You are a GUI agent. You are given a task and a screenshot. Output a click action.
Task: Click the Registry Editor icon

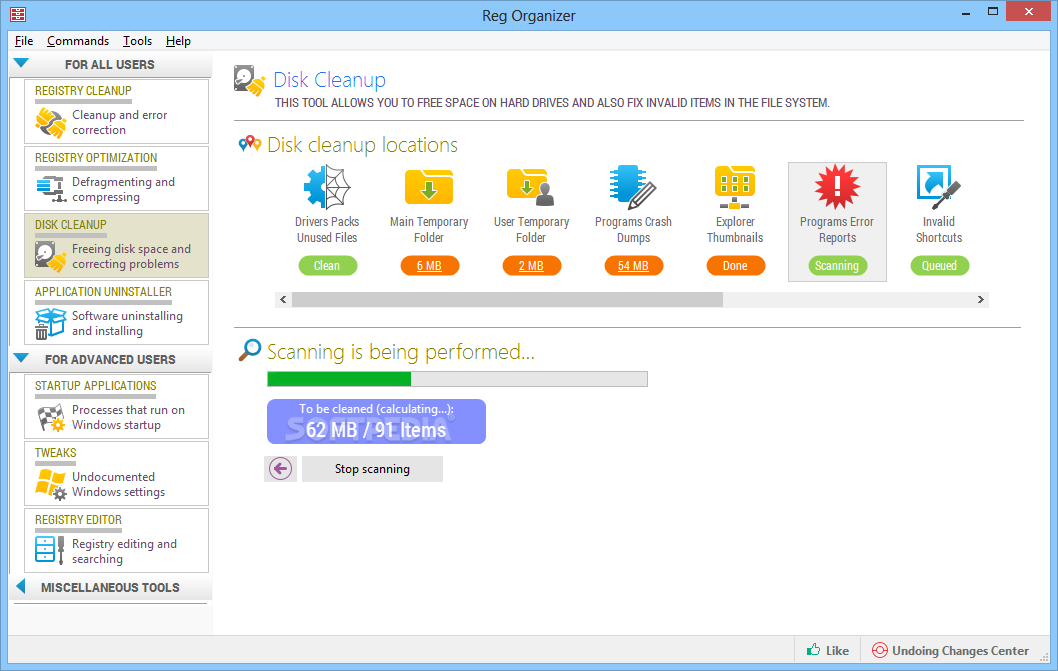point(49,549)
